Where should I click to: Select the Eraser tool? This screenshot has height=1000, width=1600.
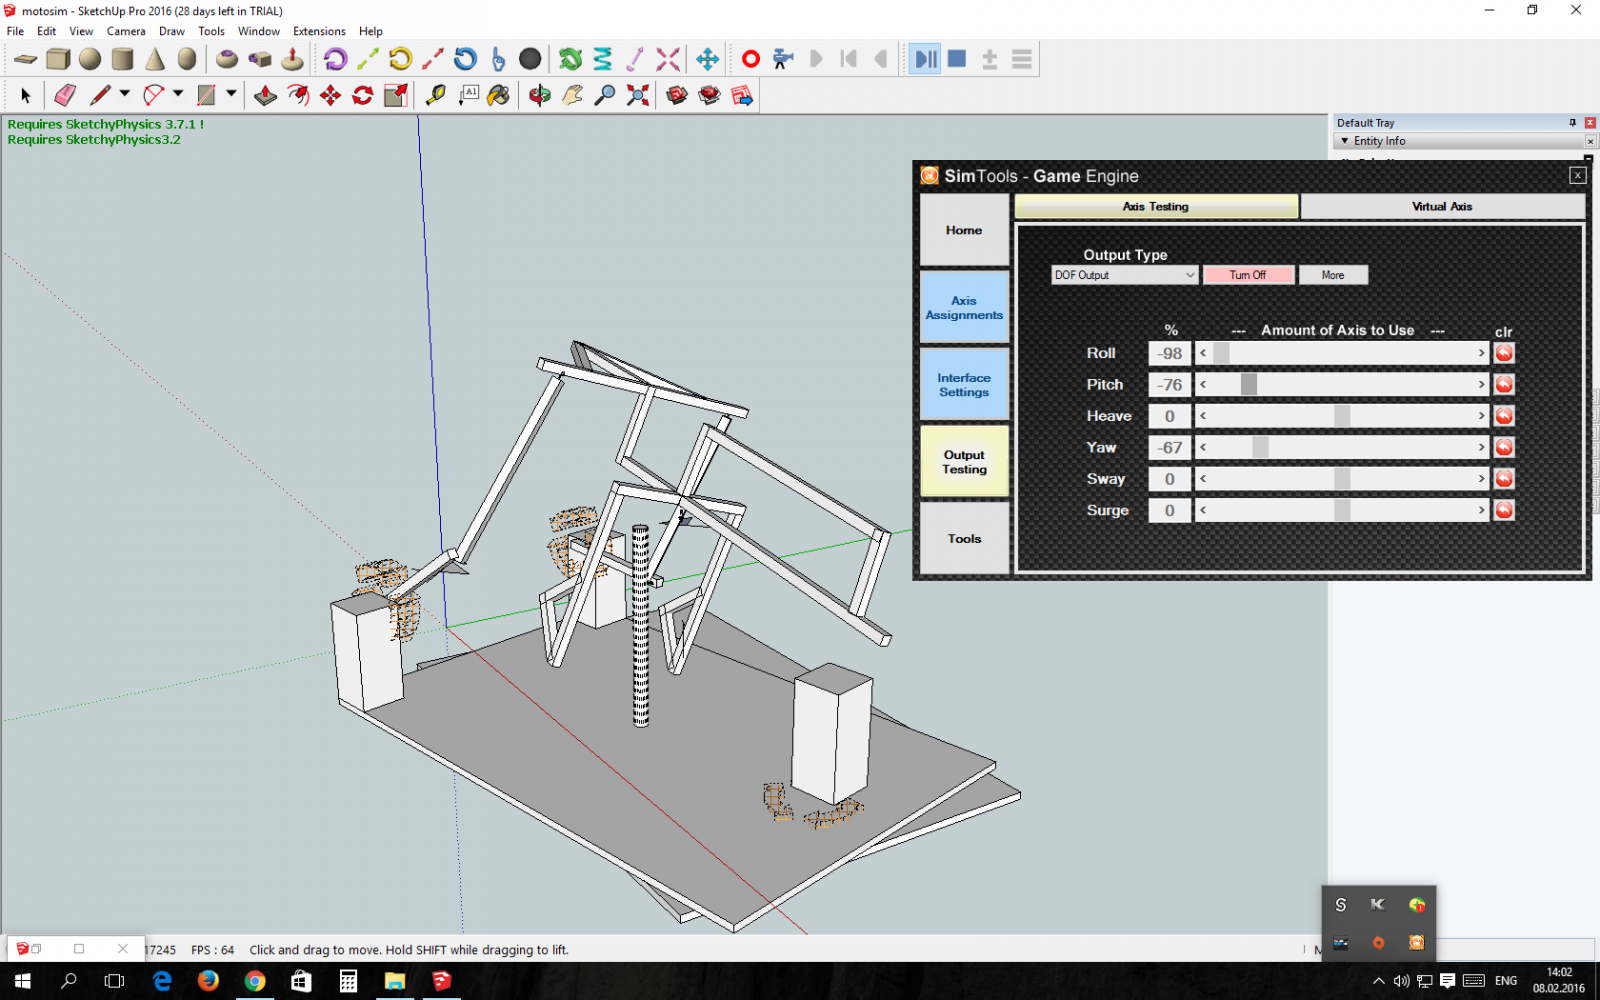point(65,95)
